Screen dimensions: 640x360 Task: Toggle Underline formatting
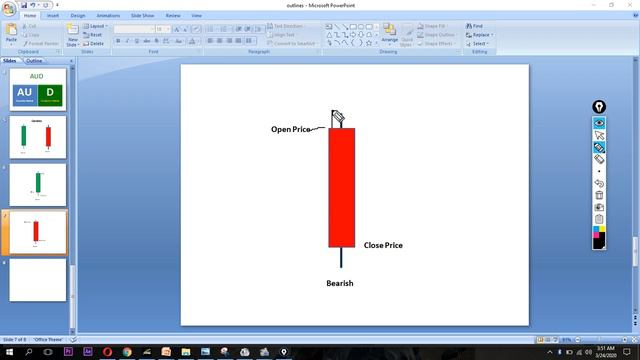[x=137, y=41]
